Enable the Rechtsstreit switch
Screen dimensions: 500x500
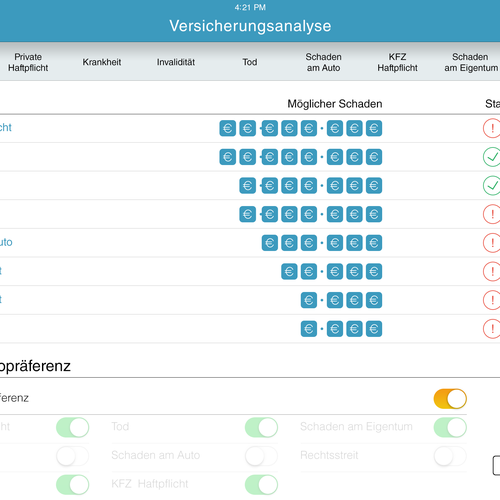pos(450,456)
